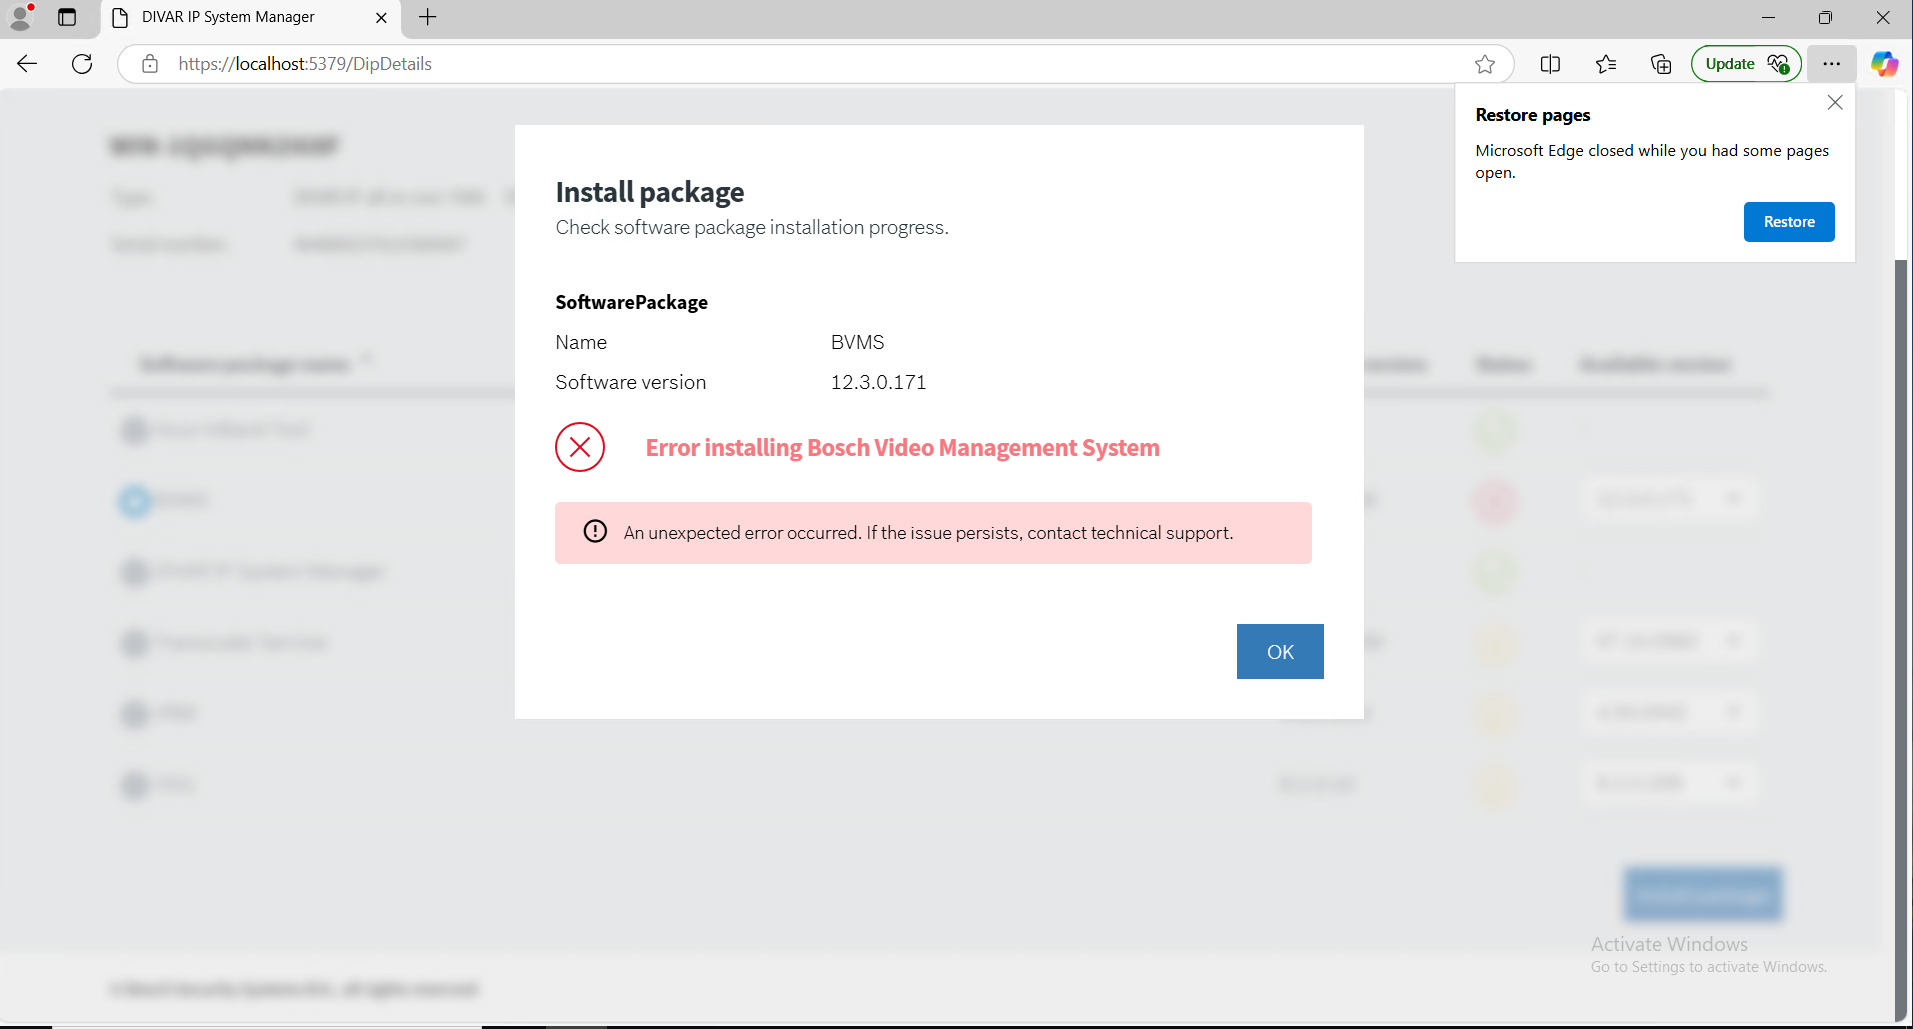The image size is (1913, 1029).
Task: View site information lock icon
Action: tap(150, 64)
